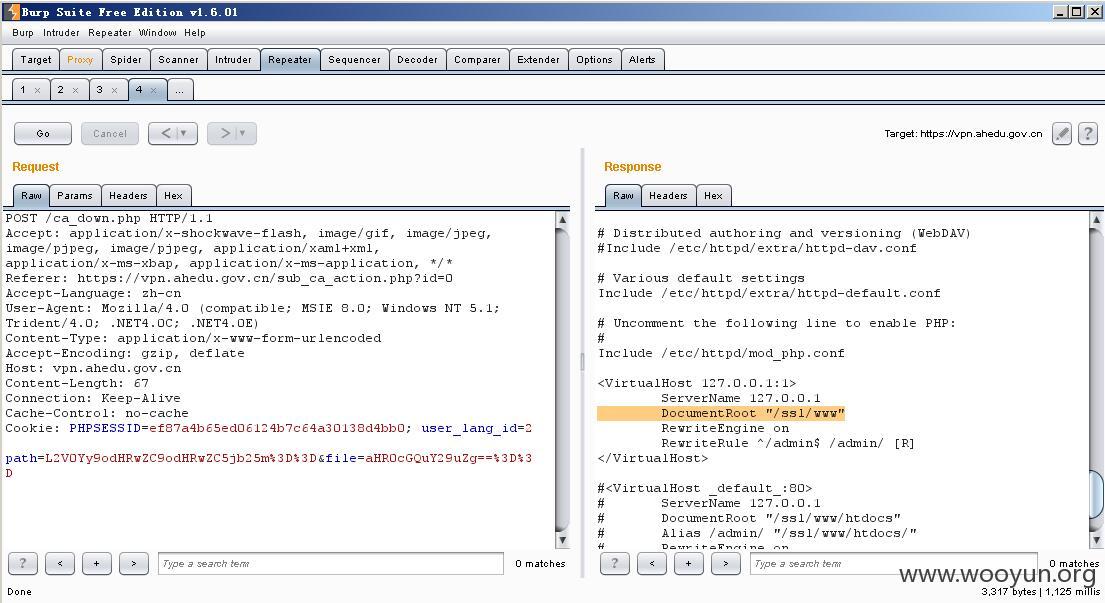Click the Include /etc/httpd/mod_php.conf response line

(721, 353)
